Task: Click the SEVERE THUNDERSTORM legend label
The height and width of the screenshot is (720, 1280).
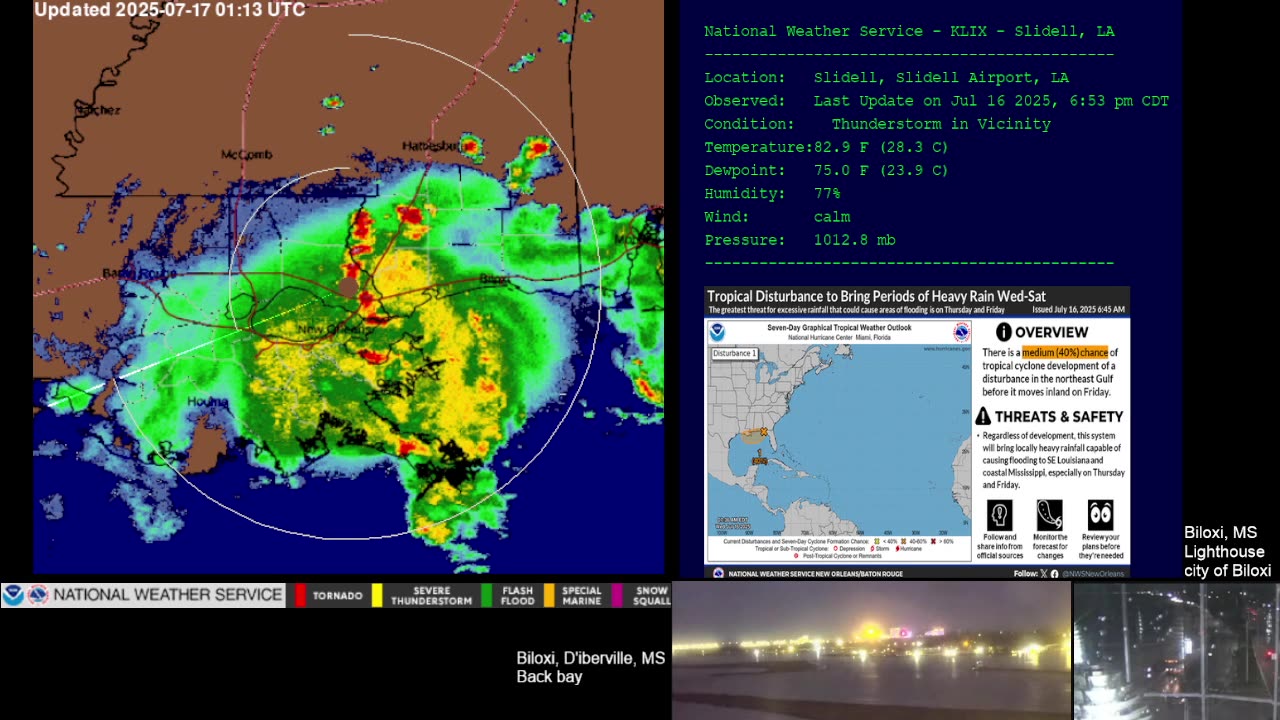Action: pos(431,596)
